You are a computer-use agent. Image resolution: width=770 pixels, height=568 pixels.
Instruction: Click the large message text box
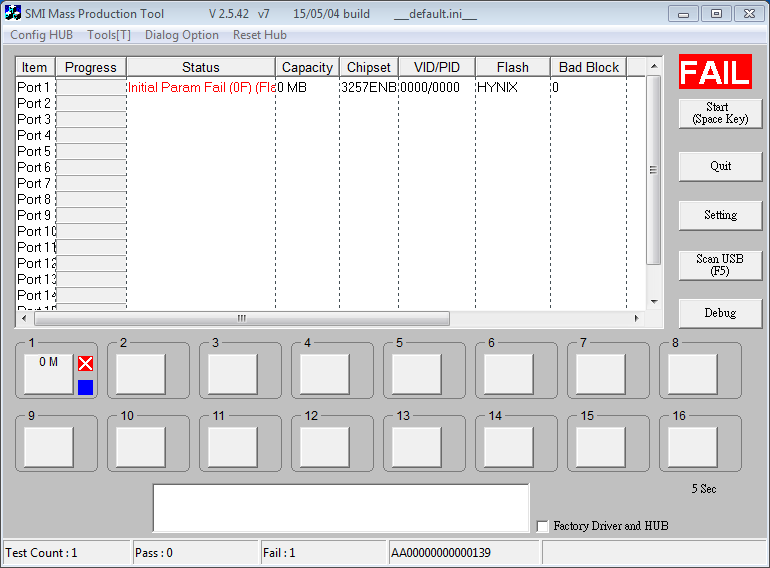tap(341, 508)
